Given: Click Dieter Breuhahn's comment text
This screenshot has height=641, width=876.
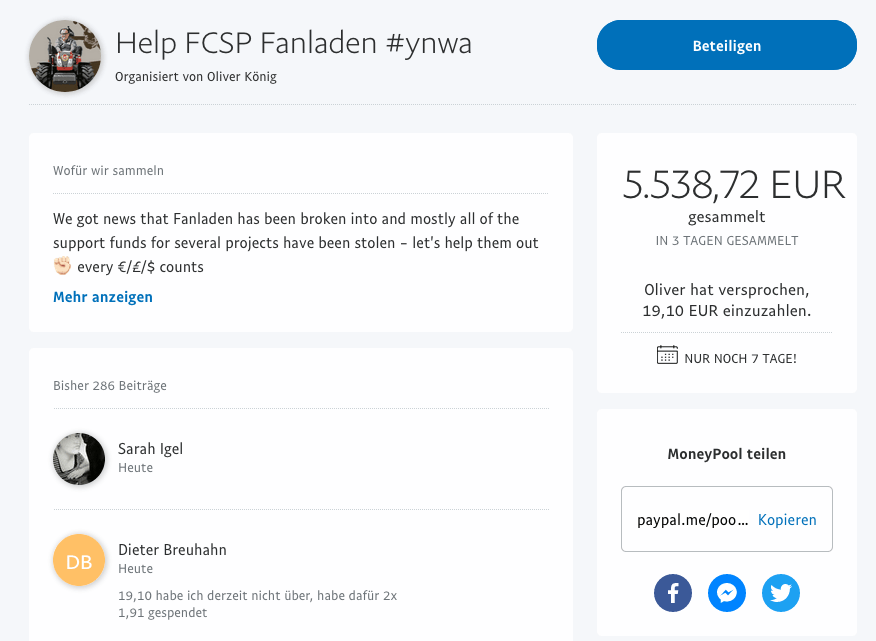Looking at the screenshot, I should [x=257, y=604].
